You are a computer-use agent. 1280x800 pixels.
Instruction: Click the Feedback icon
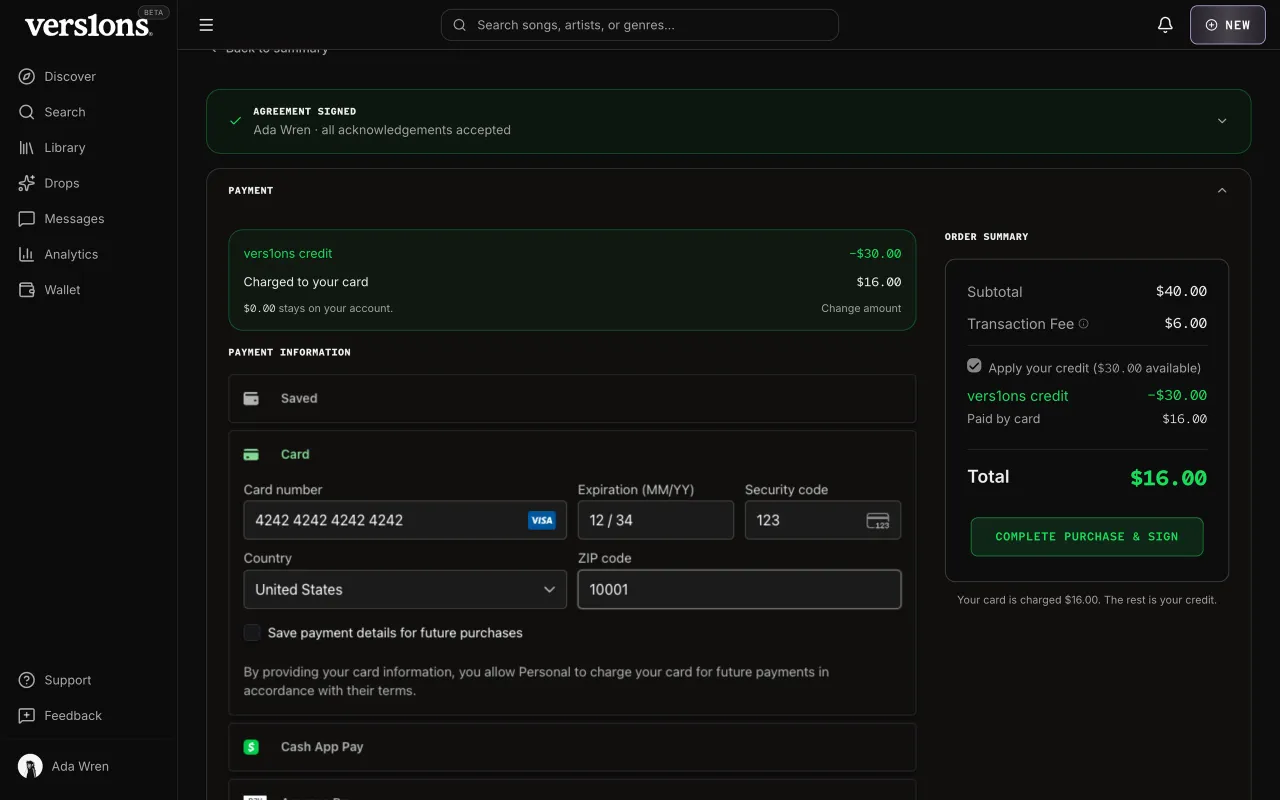27,715
